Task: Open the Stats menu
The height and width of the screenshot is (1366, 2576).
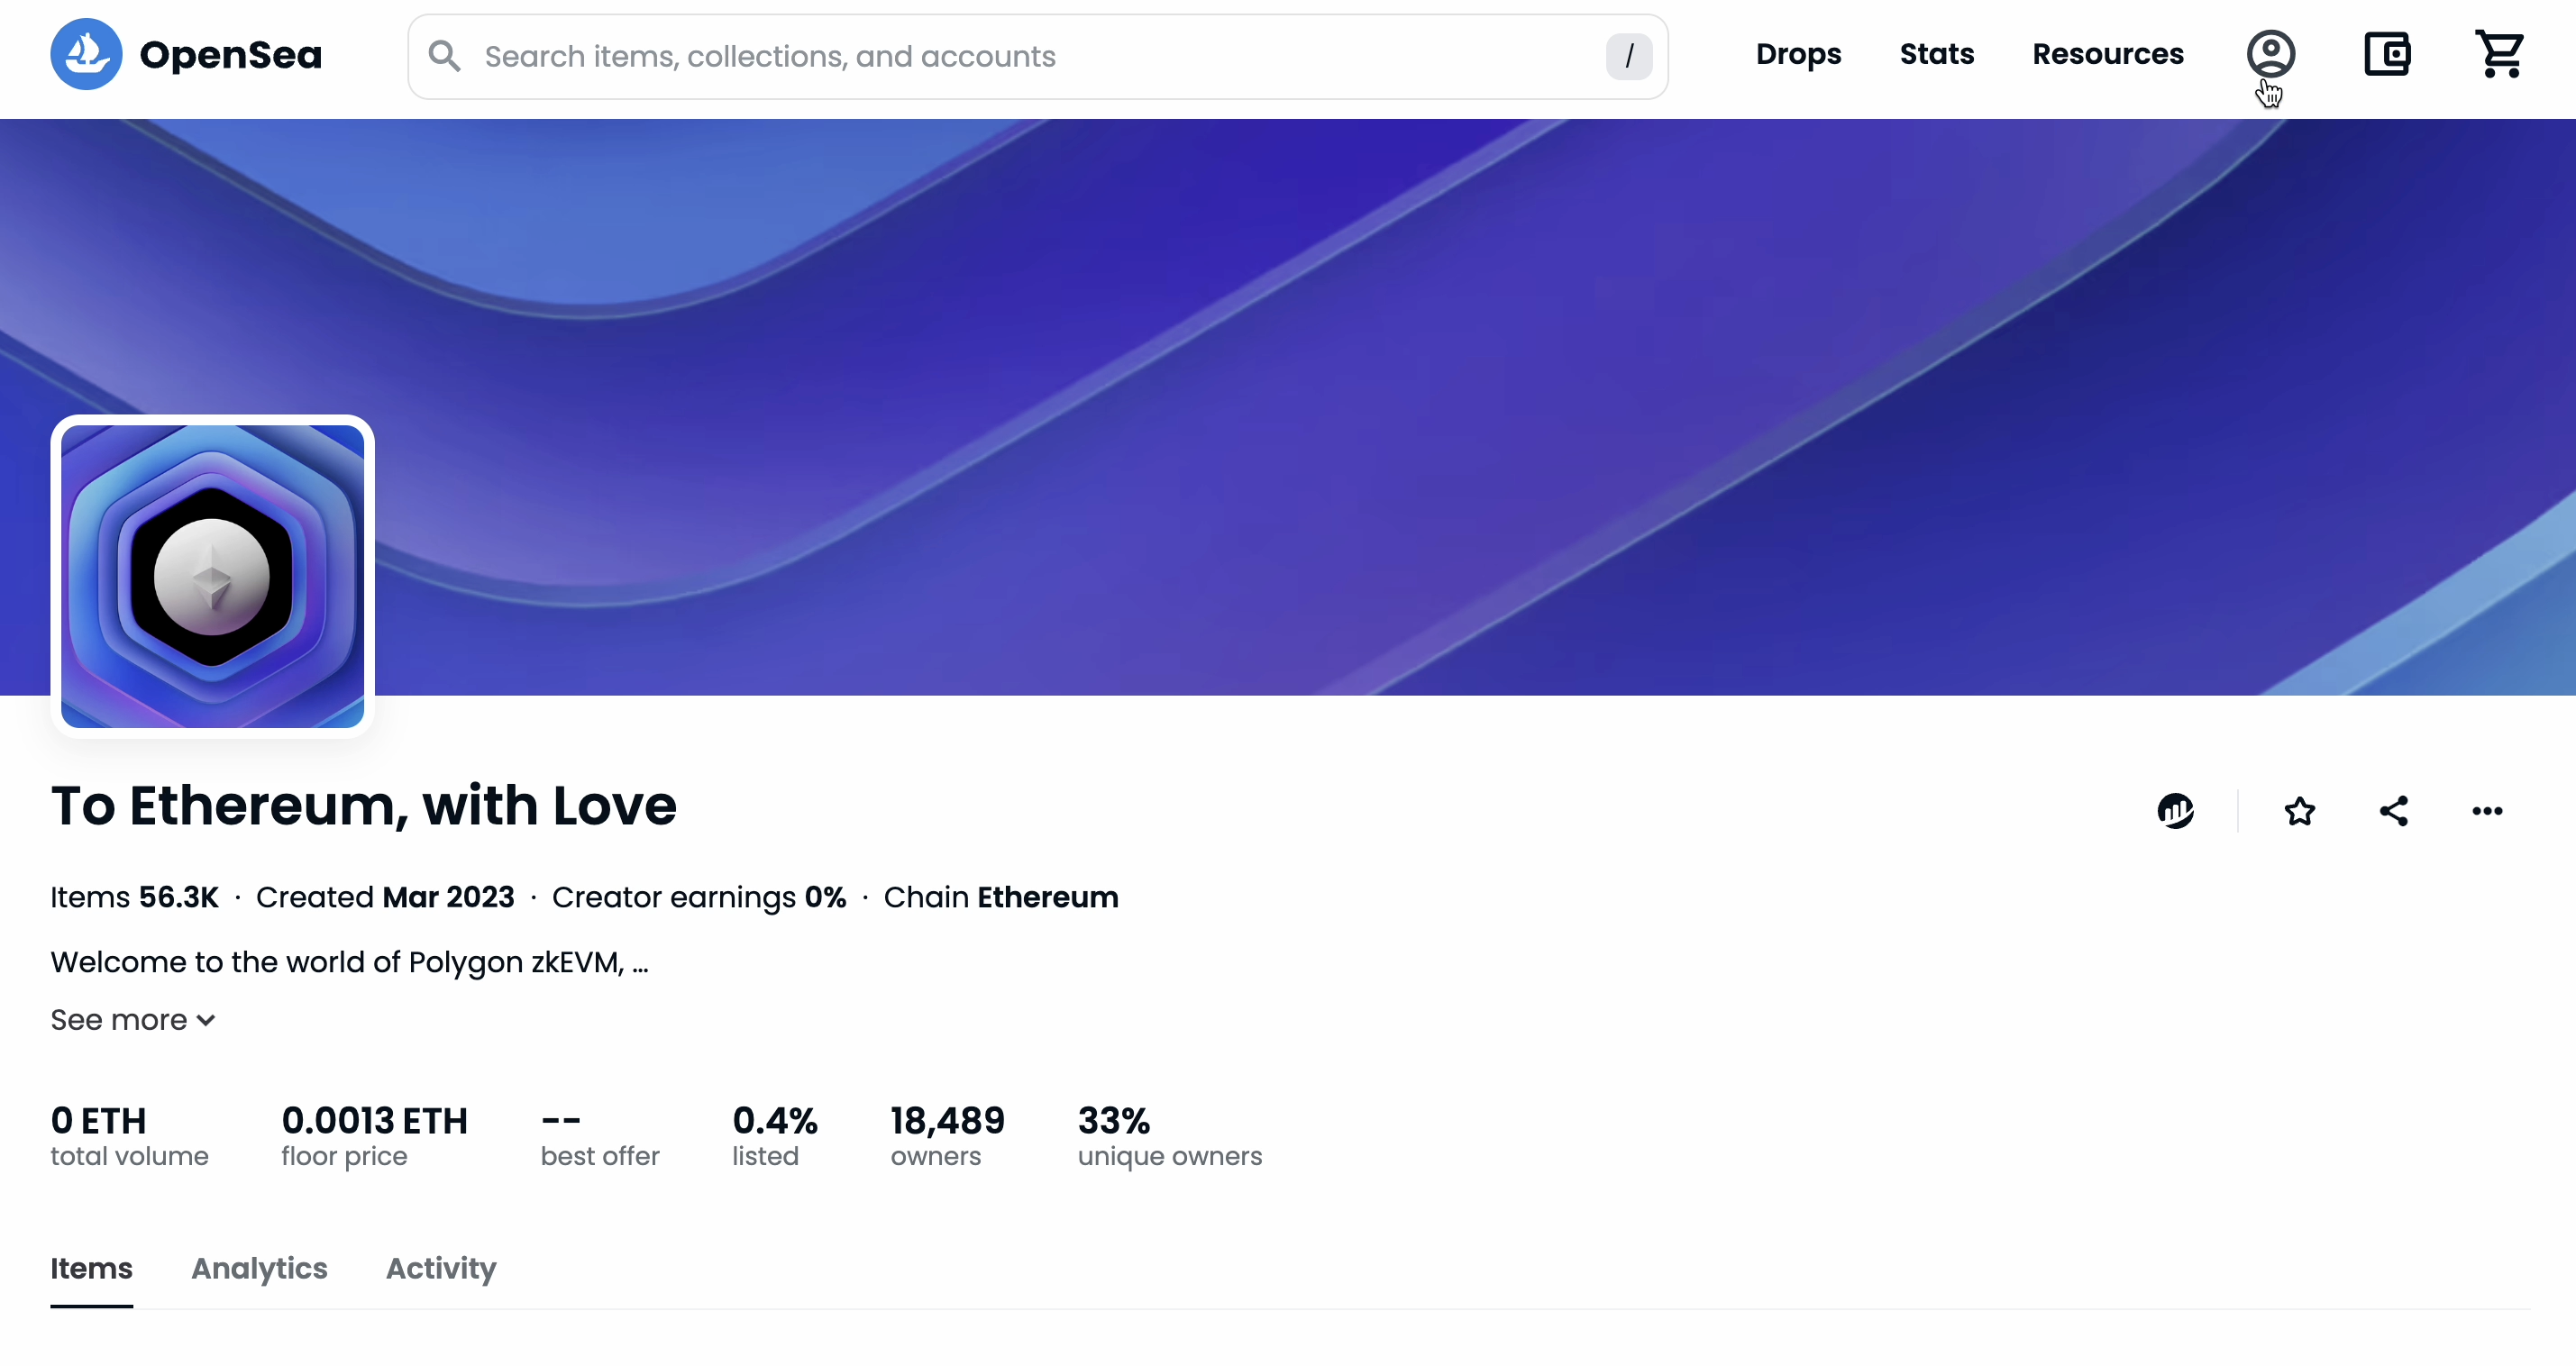Action: coord(1936,54)
